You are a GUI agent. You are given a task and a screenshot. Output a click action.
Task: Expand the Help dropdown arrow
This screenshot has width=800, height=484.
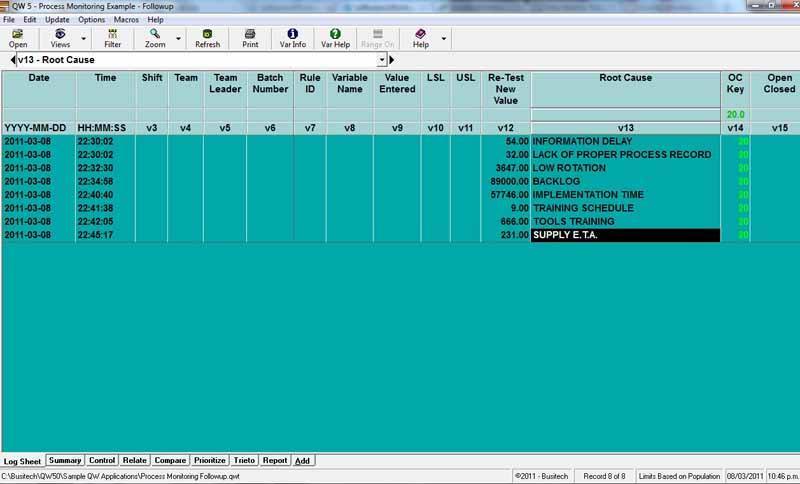(444, 38)
